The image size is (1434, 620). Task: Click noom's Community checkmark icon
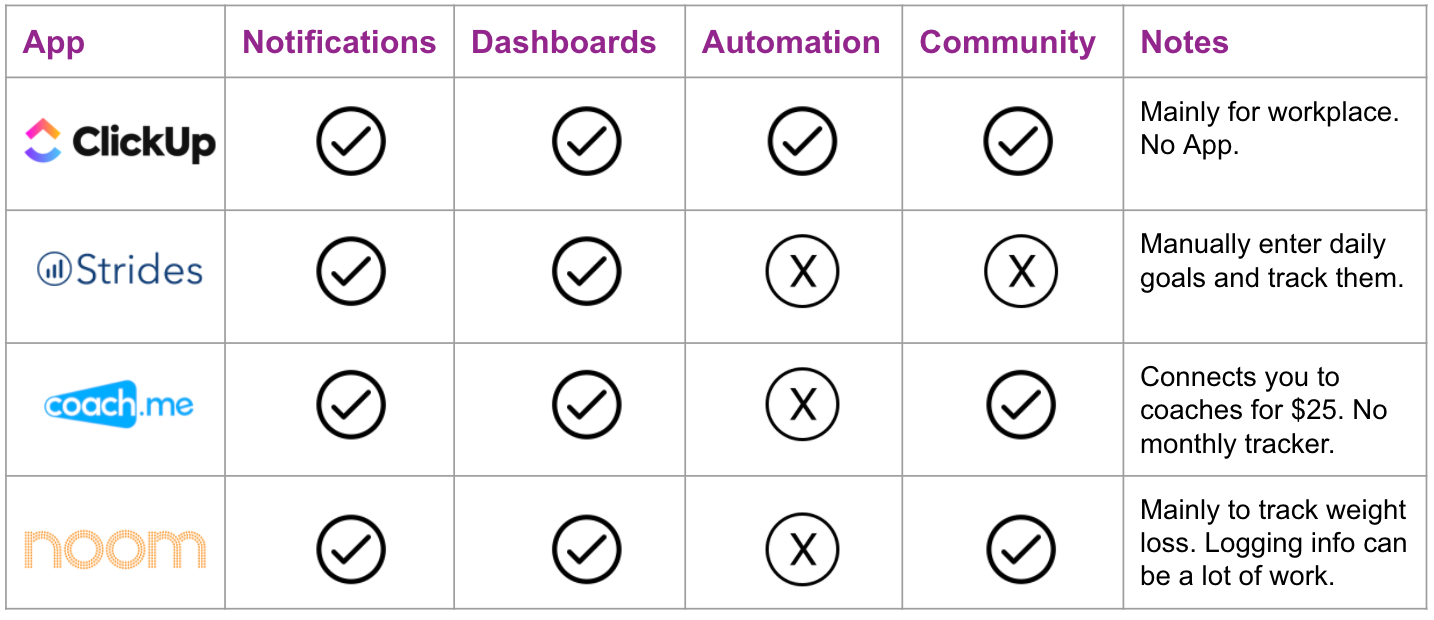1020,548
